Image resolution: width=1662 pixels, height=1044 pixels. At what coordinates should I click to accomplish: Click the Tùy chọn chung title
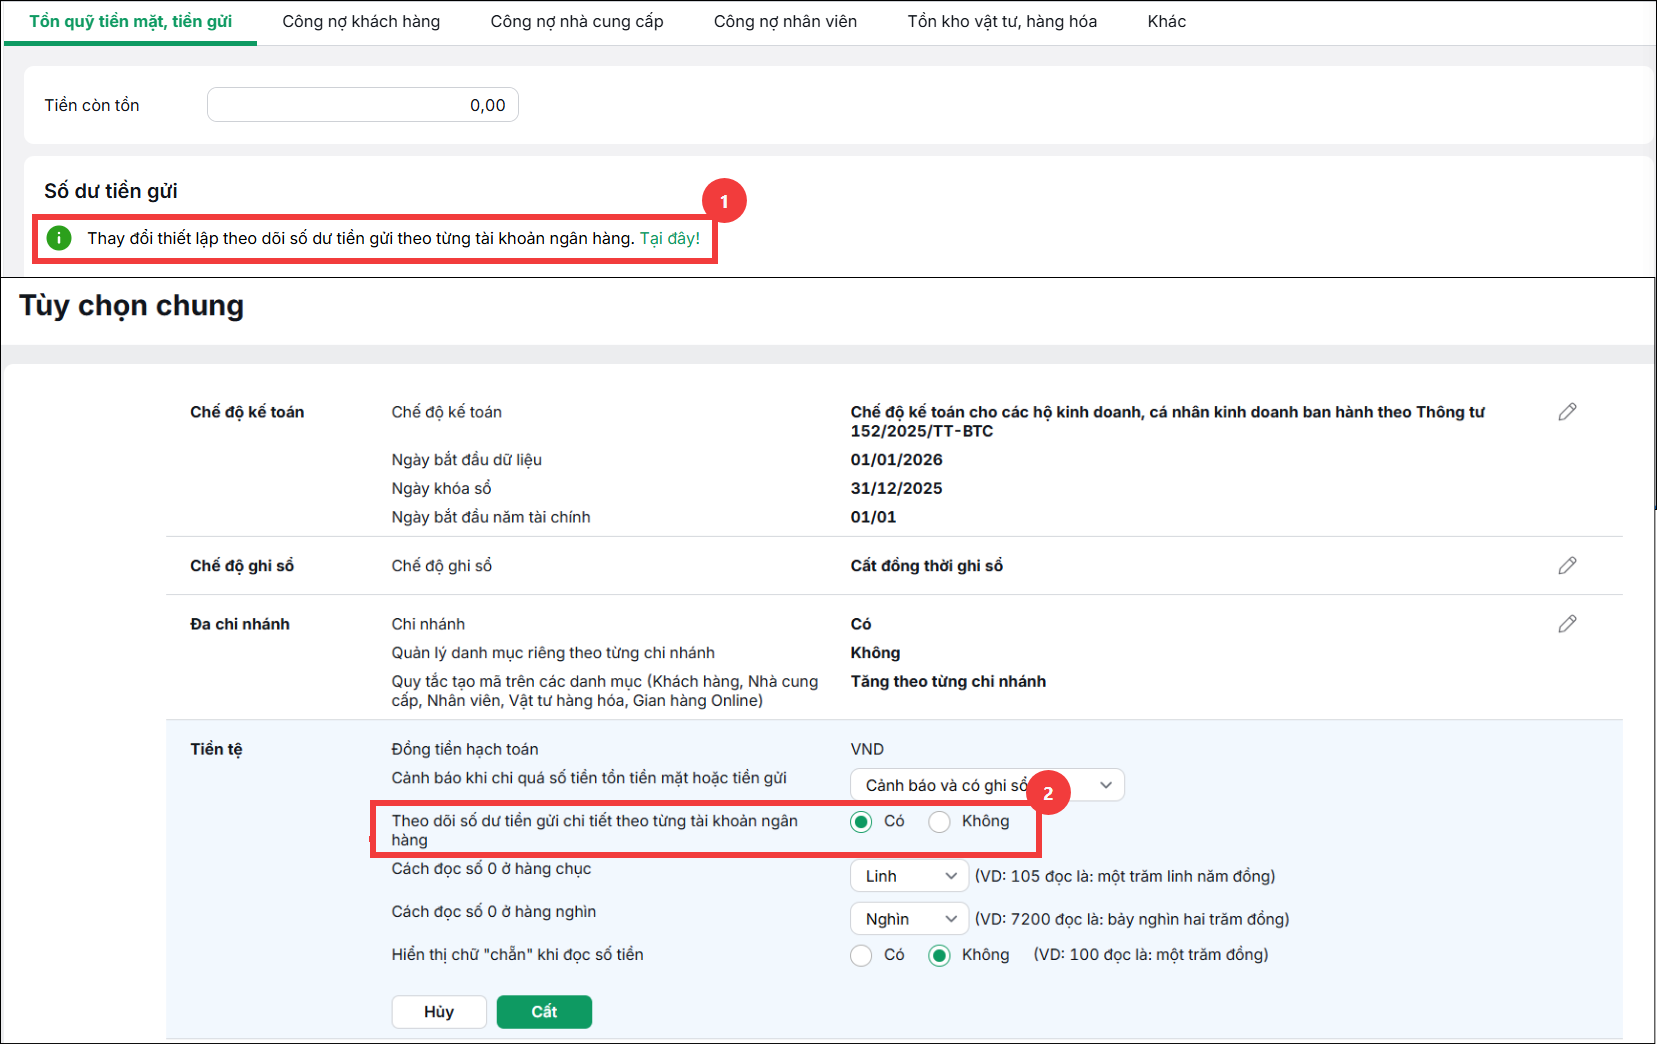[x=131, y=305]
